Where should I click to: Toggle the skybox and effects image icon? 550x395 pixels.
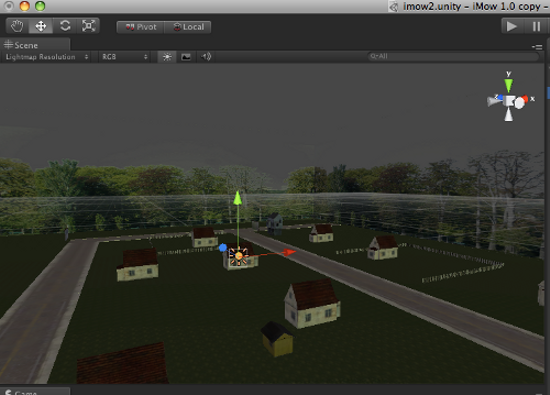tap(186, 57)
